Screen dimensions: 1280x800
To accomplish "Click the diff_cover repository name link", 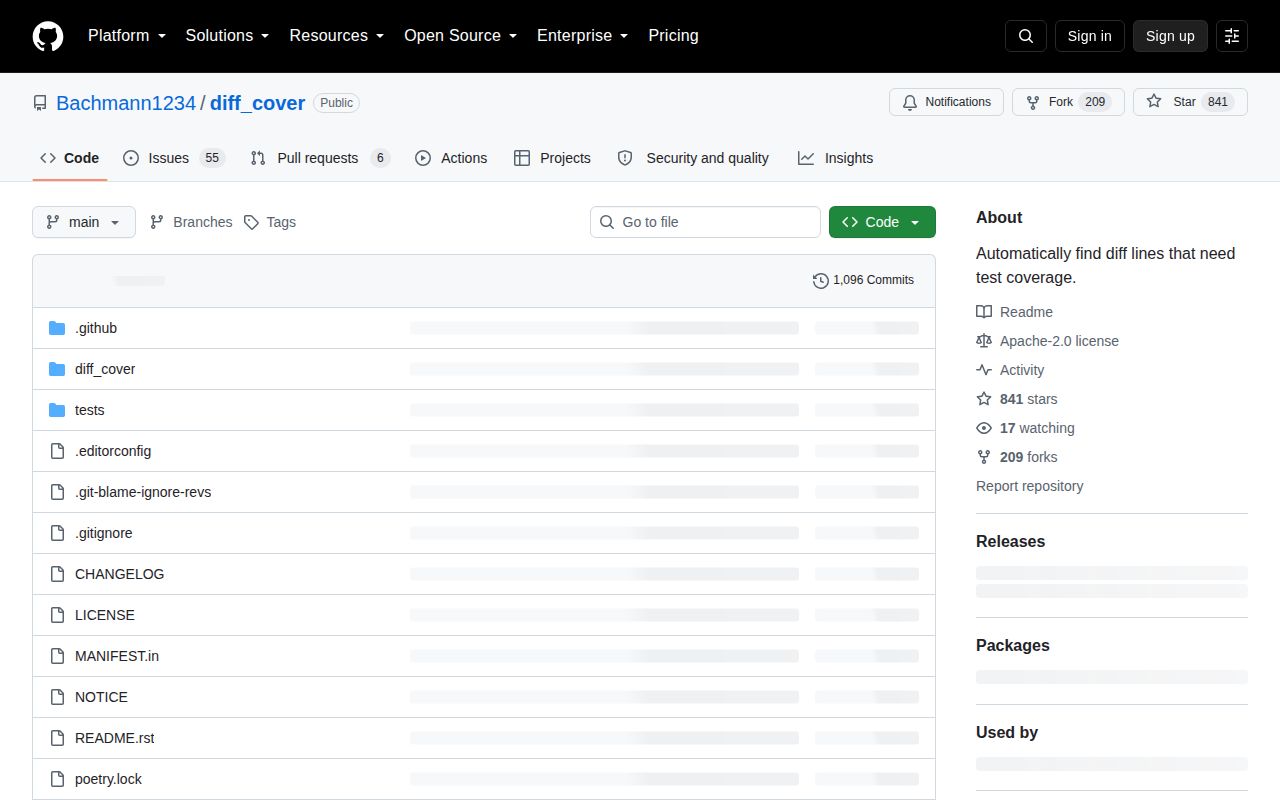I will coord(257,103).
